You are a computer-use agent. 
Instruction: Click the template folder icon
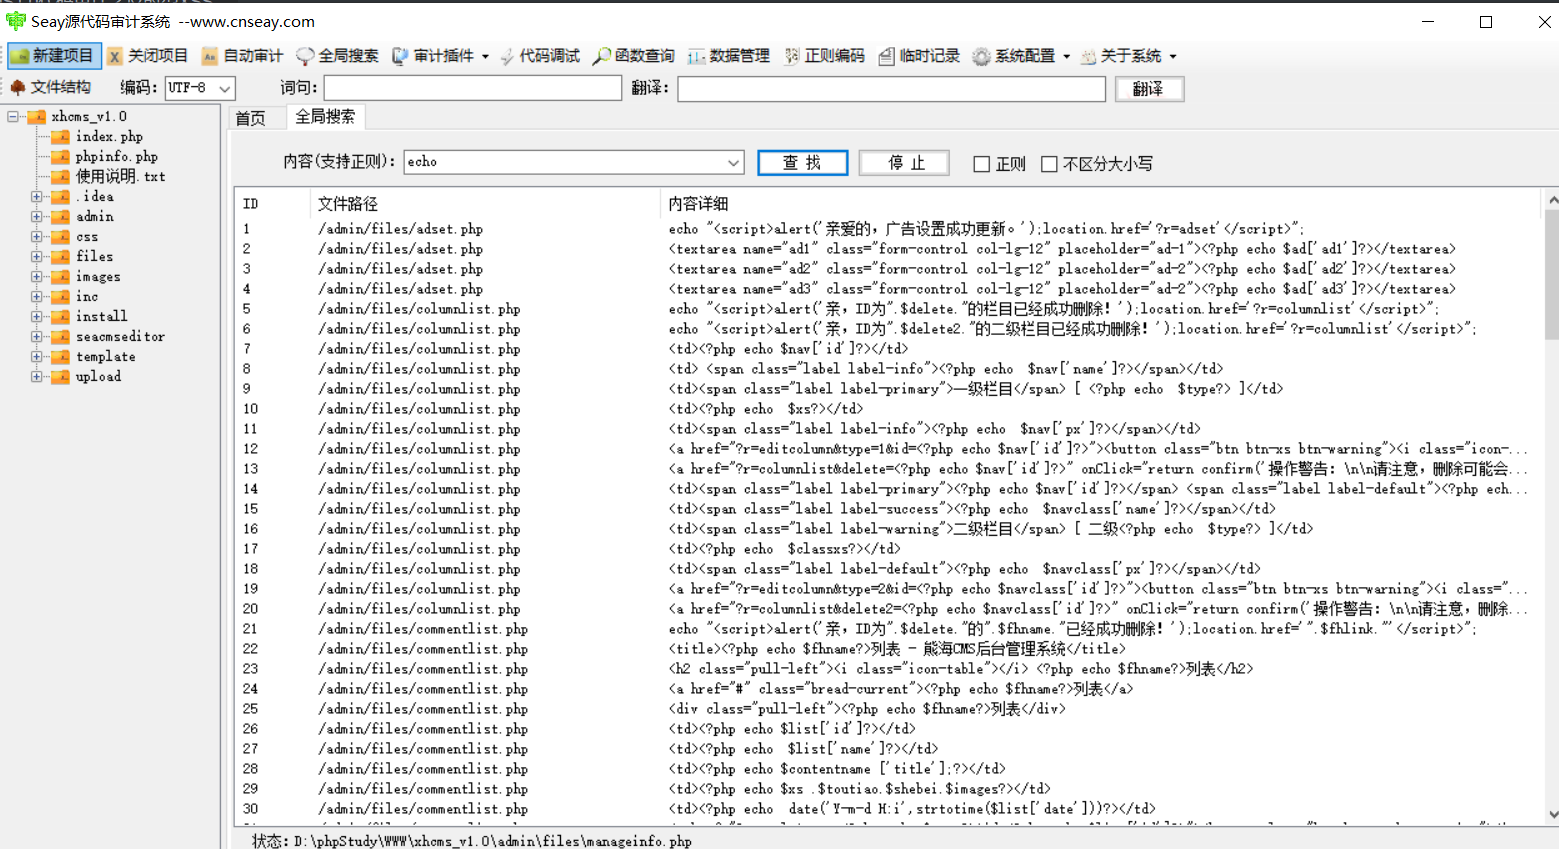tap(61, 356)
